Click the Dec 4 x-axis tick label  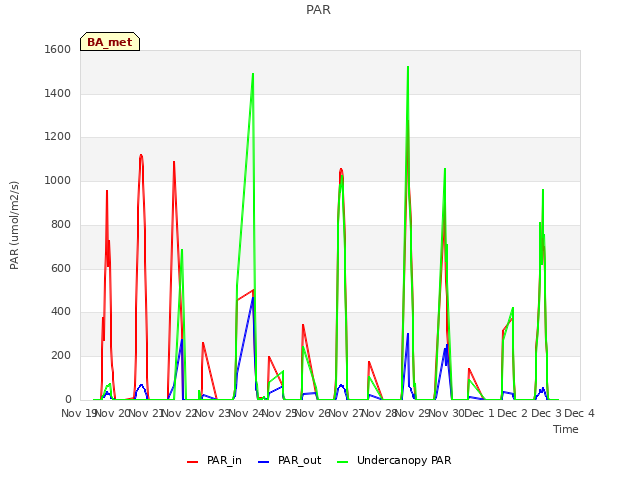click(x=579, y=413)
